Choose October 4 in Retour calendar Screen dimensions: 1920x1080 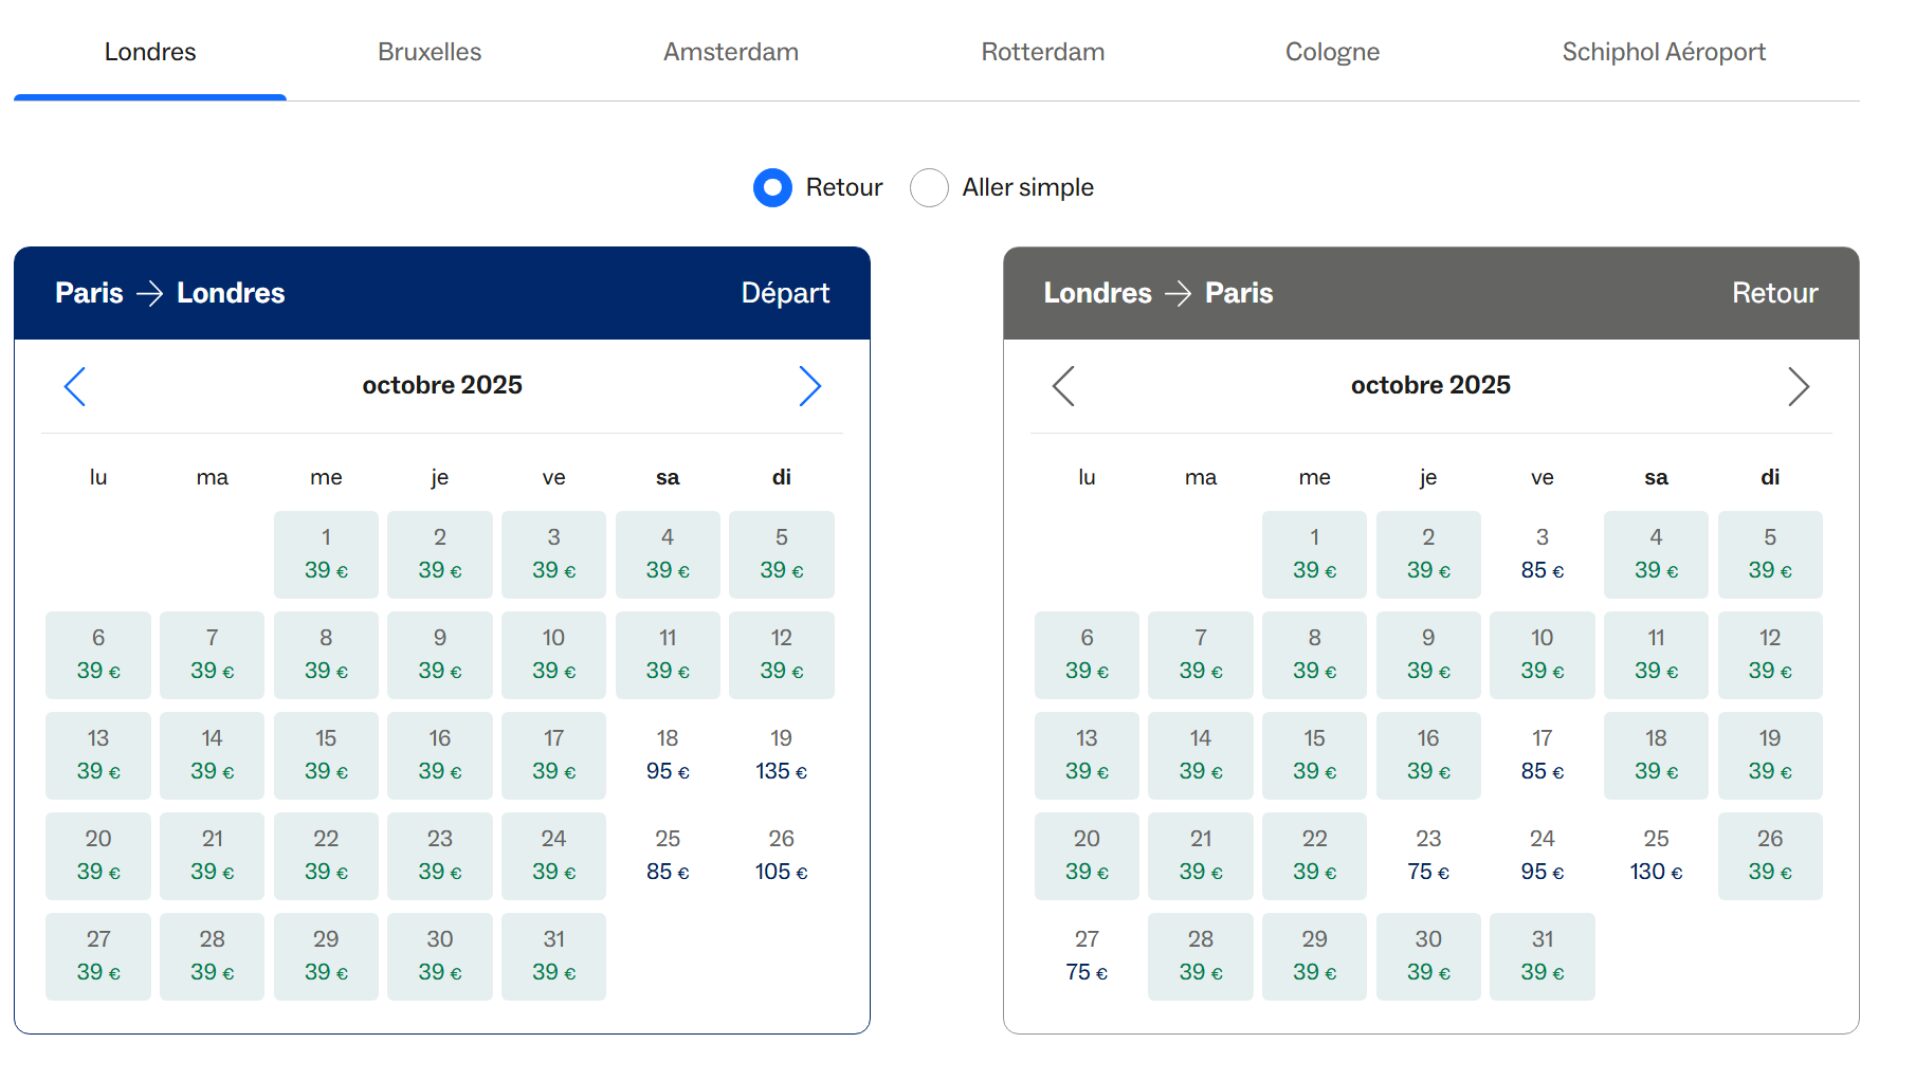(1656, 554)
